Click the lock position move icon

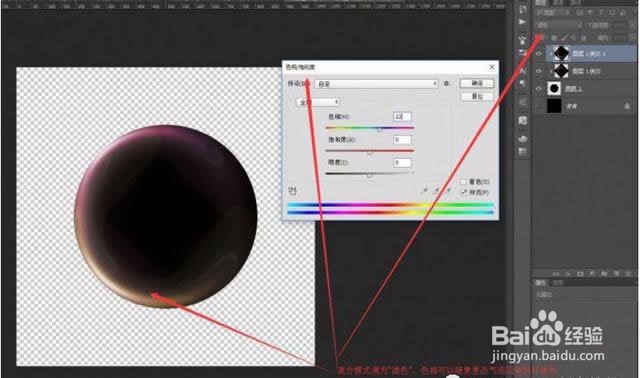[x=574, y=38]
